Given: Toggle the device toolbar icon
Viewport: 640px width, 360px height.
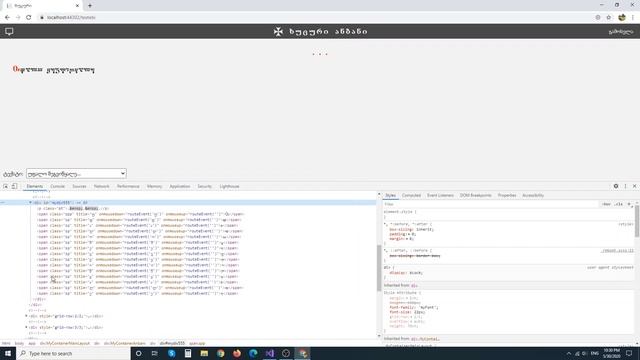Looking at the screenshot, I should [14, 186].
